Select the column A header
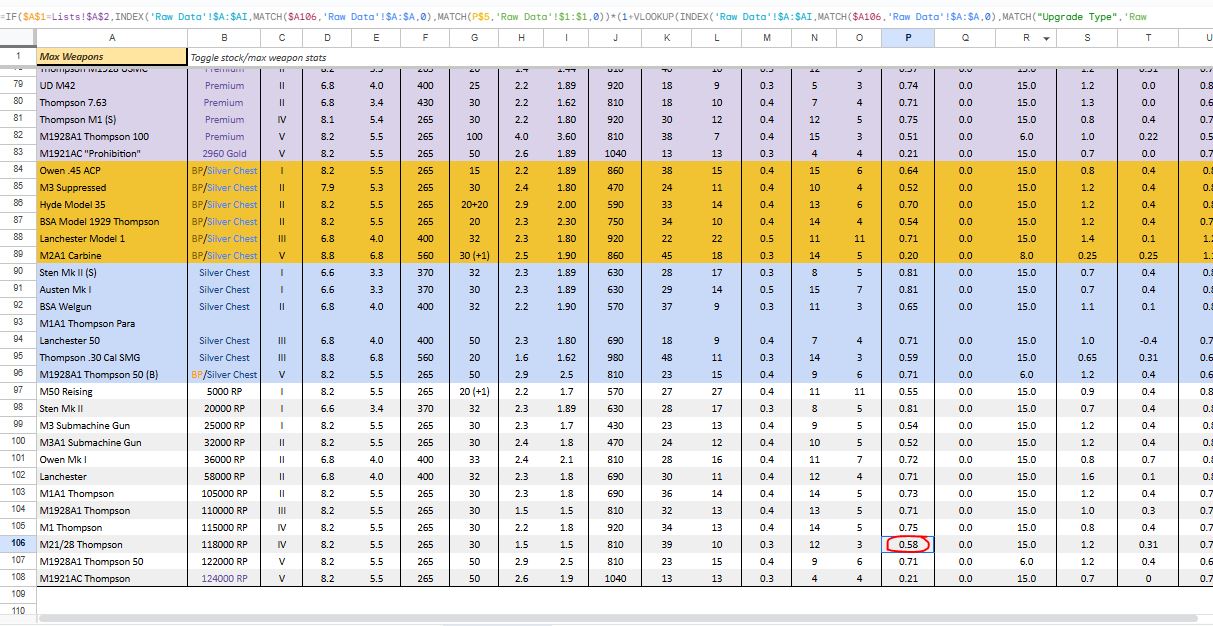The width and height of the screenshot is (1213, 626). 111,38
